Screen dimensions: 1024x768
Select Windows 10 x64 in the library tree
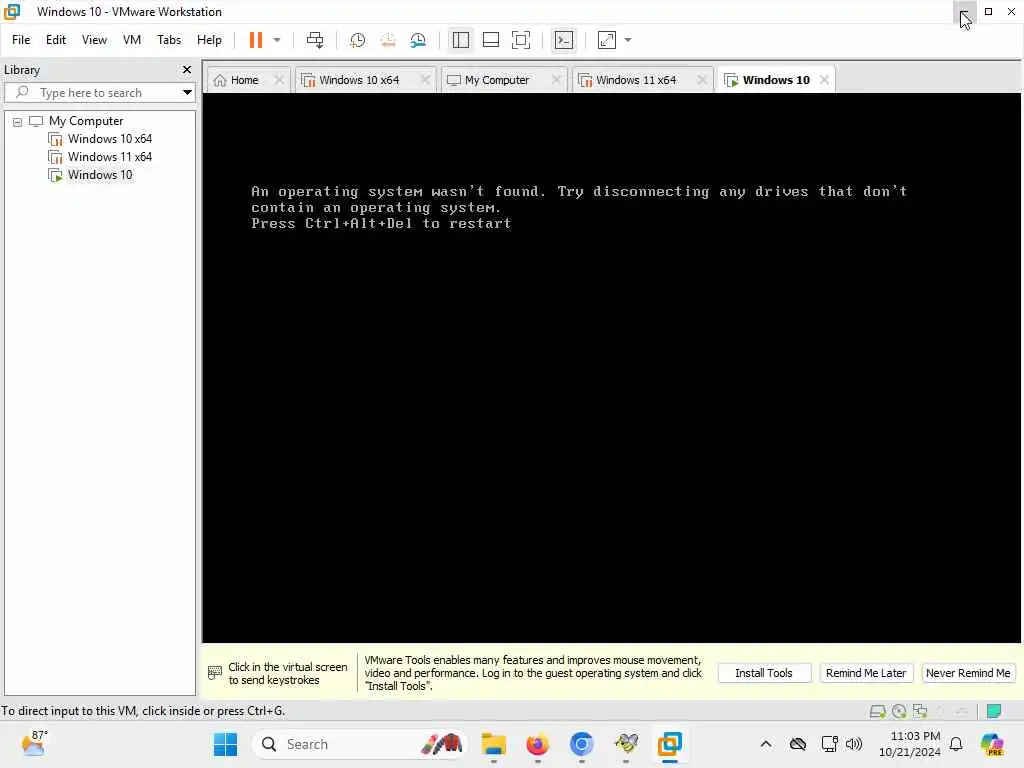(x=110, y=139)
